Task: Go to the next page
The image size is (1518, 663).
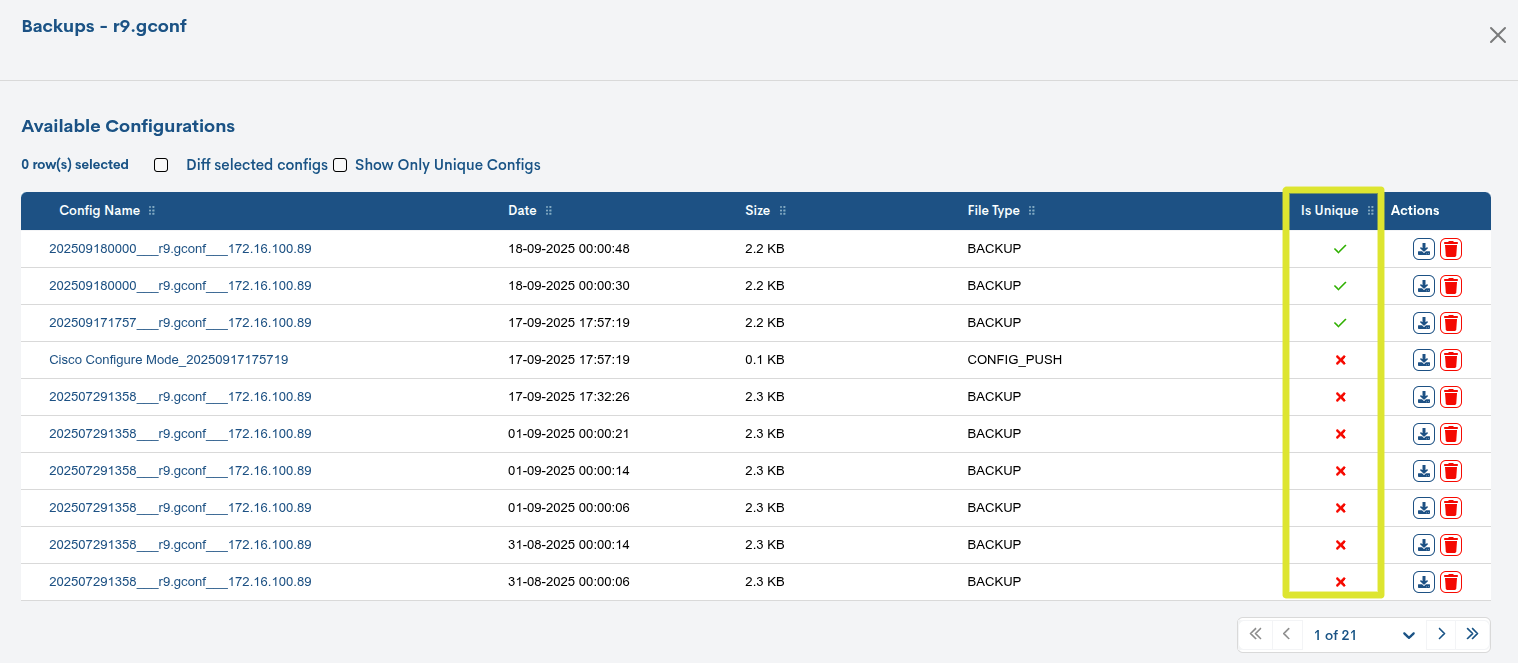Action: [1441, 634]
